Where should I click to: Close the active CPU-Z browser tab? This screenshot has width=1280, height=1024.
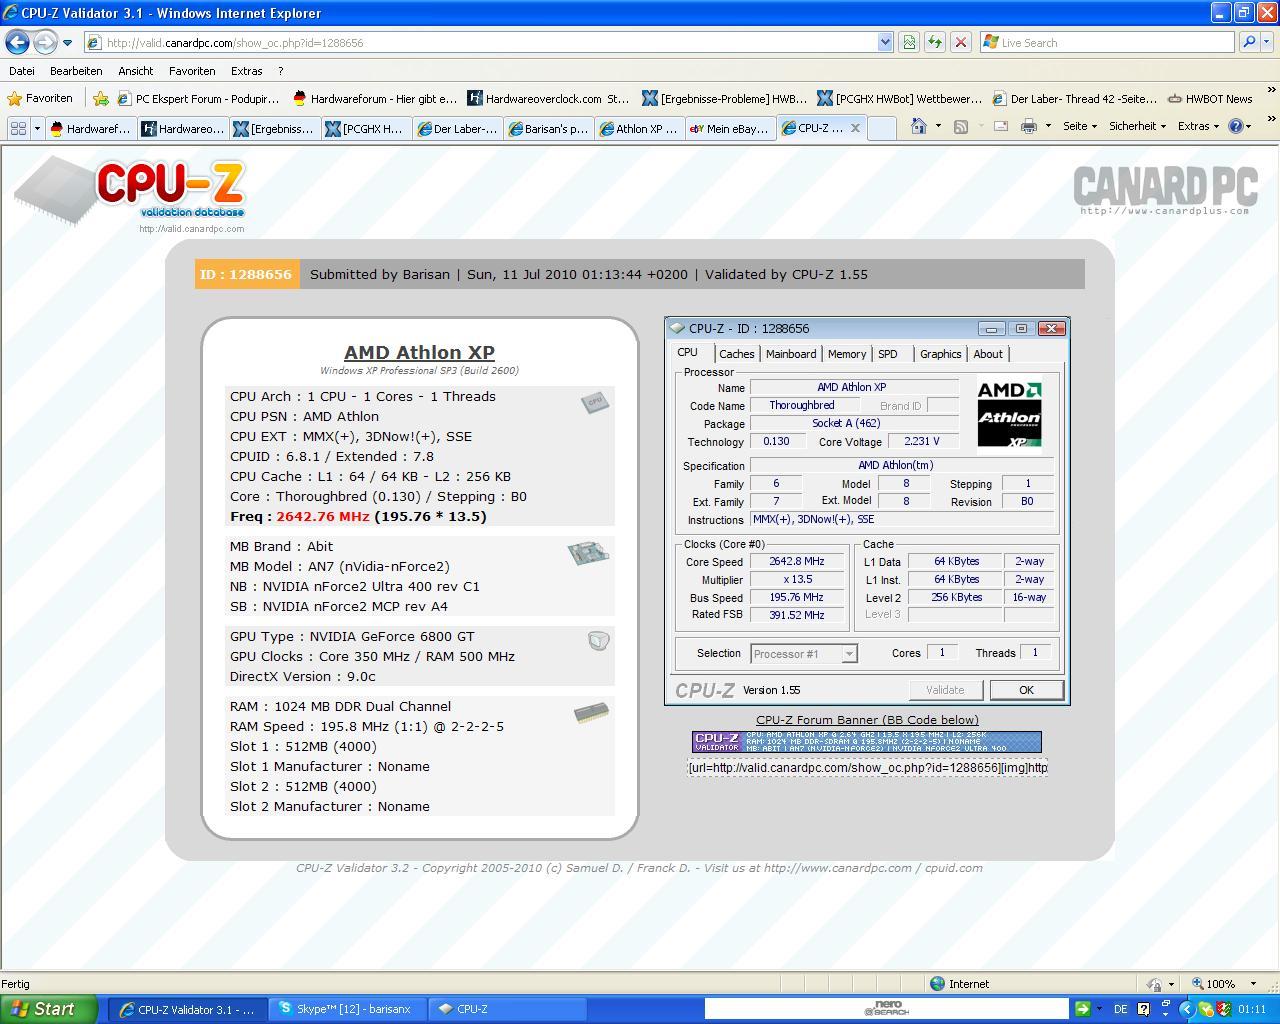(855, 128)
